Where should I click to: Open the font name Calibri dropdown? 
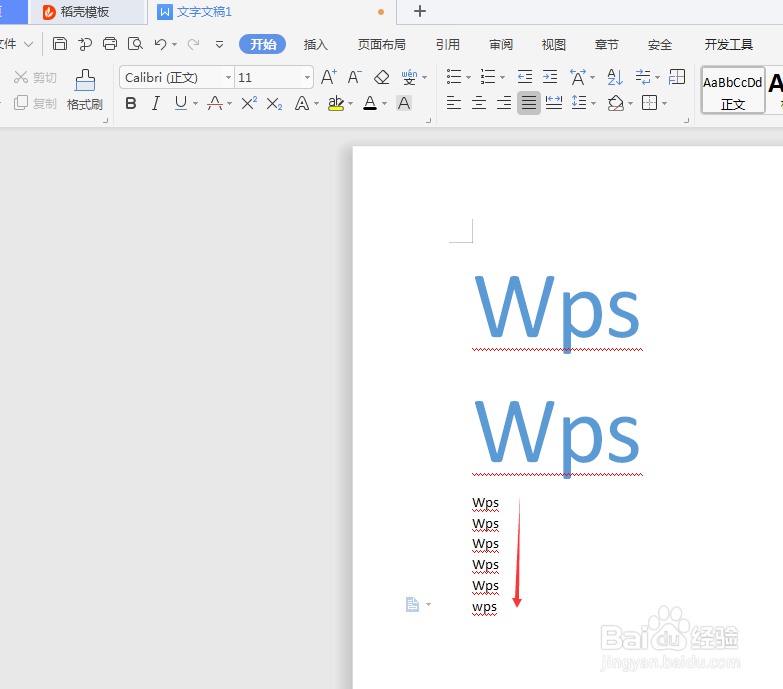coord(228,77)
